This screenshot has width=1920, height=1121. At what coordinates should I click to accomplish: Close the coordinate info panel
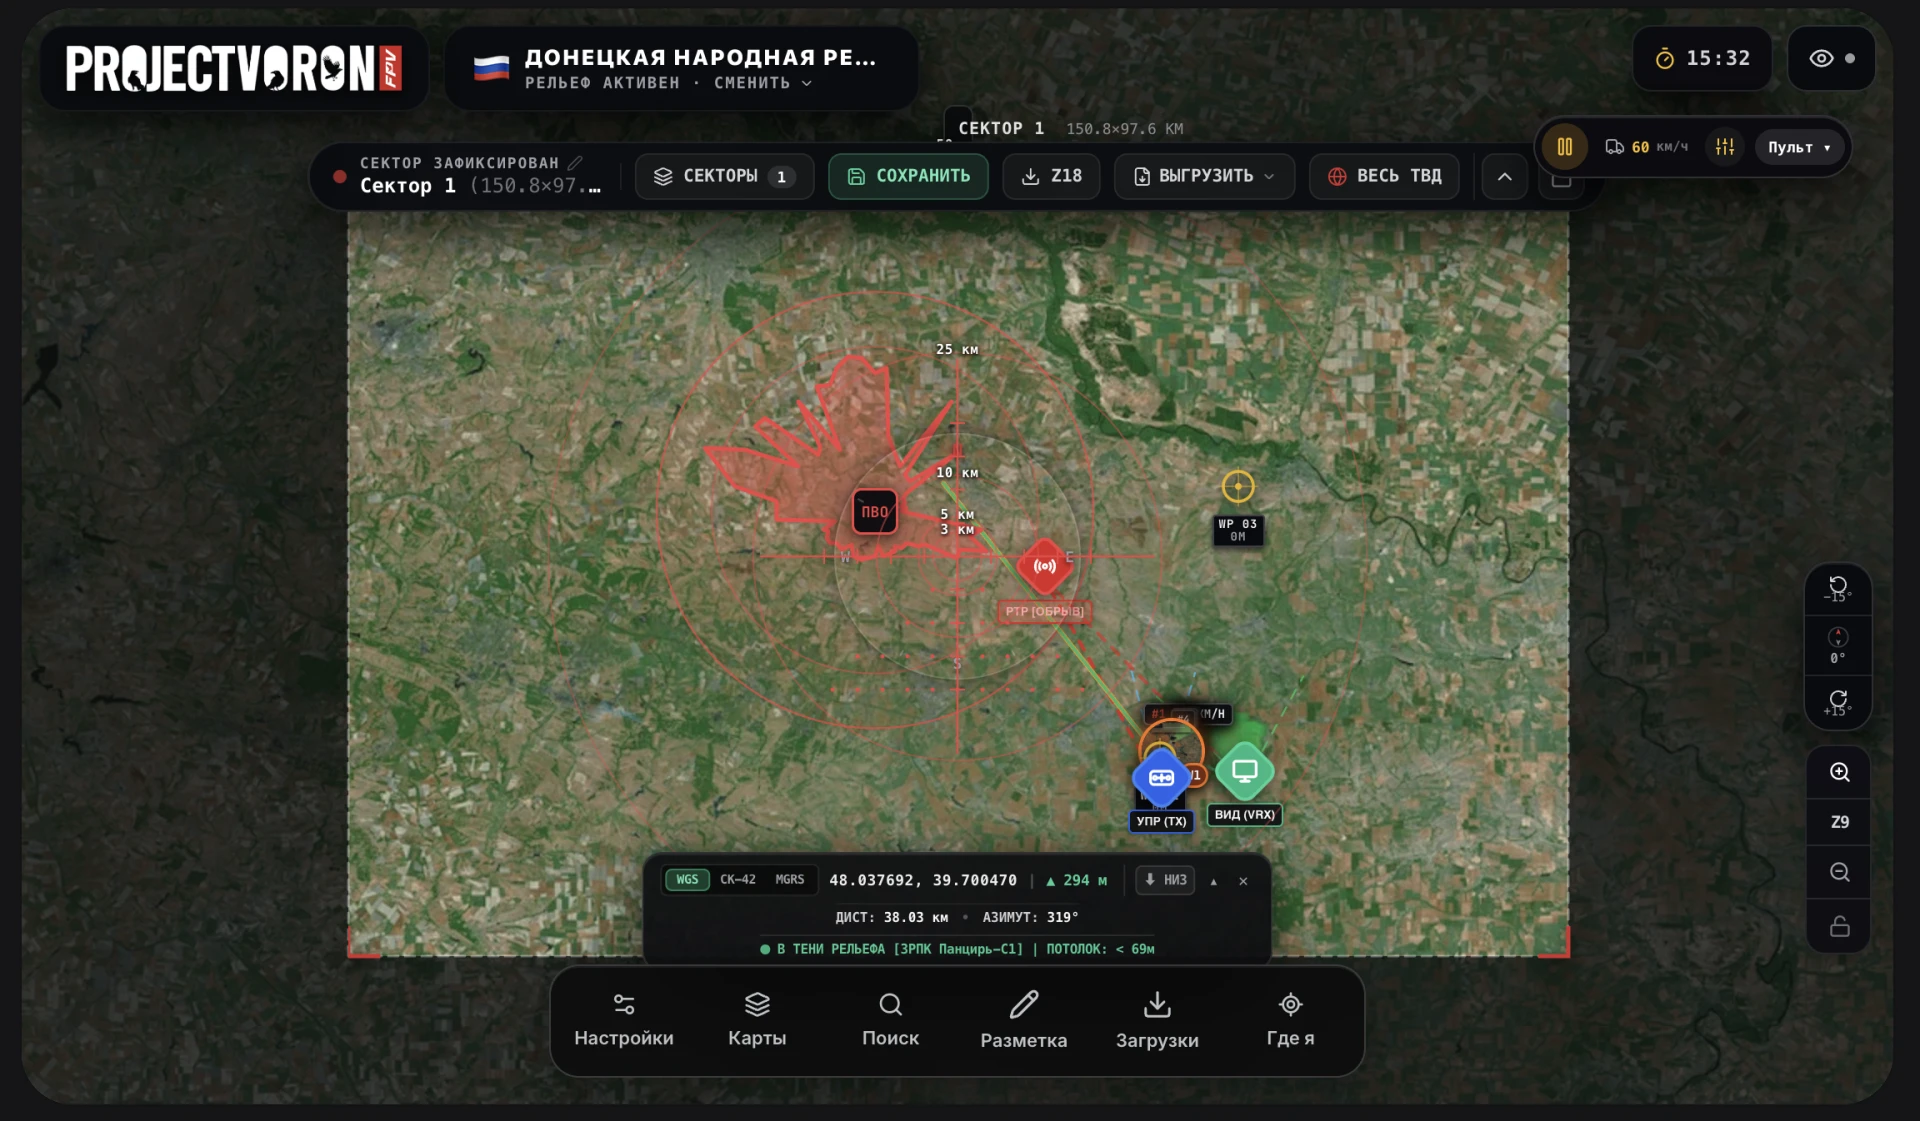pos(1243,881)
